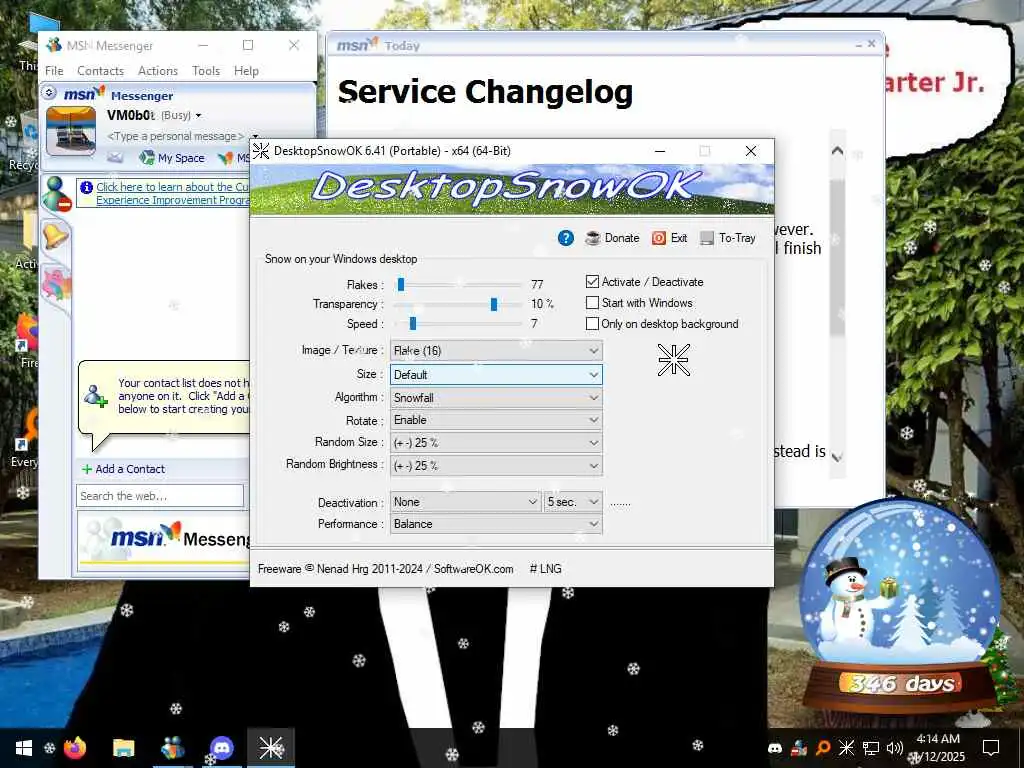This screenshot has width=1024, height=768.
Task: Open the Windows Start menu
Action: (x=24, y=748)
